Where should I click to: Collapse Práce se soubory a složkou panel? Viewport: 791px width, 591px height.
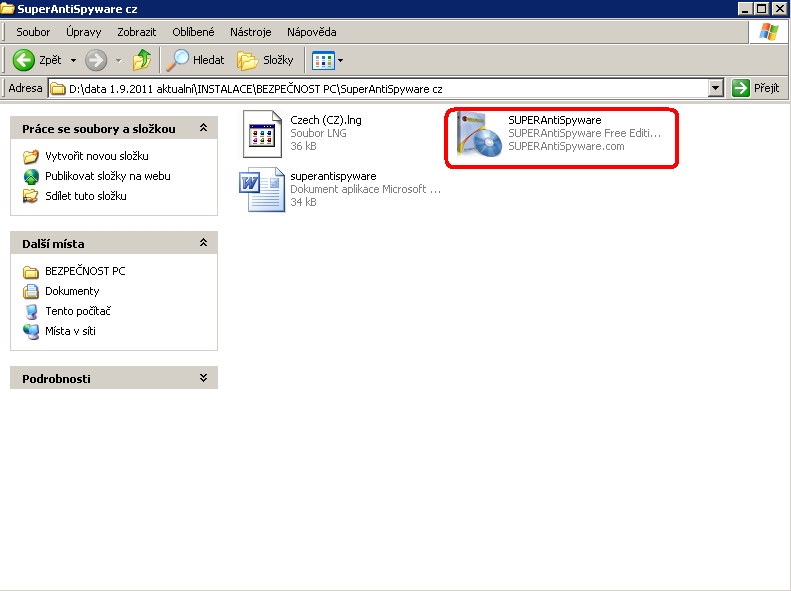[203, 128]
